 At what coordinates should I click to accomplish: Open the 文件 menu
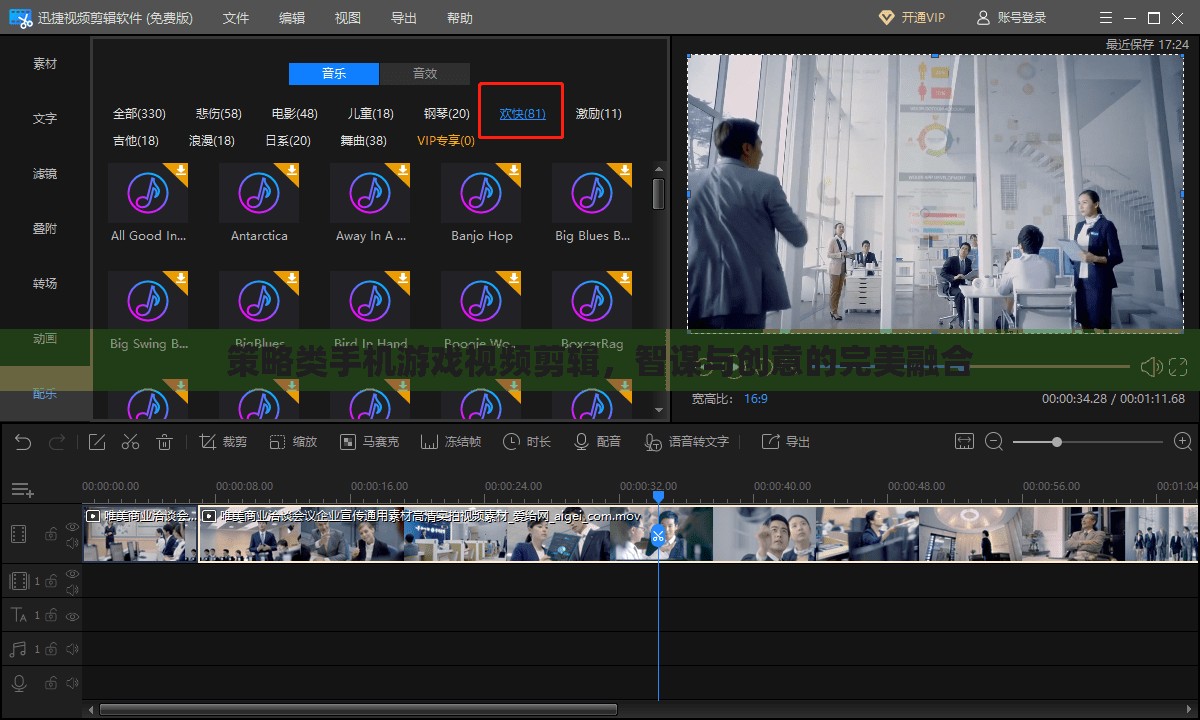[x=236, y=18]
